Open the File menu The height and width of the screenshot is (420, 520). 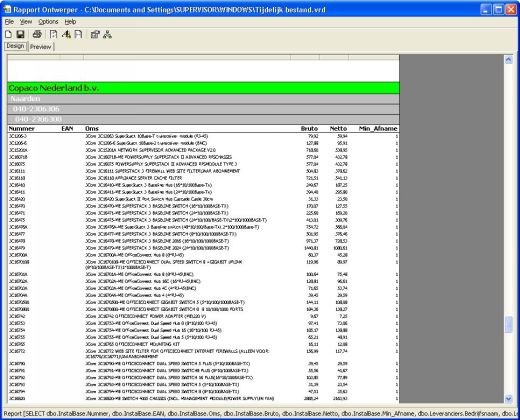9,22
